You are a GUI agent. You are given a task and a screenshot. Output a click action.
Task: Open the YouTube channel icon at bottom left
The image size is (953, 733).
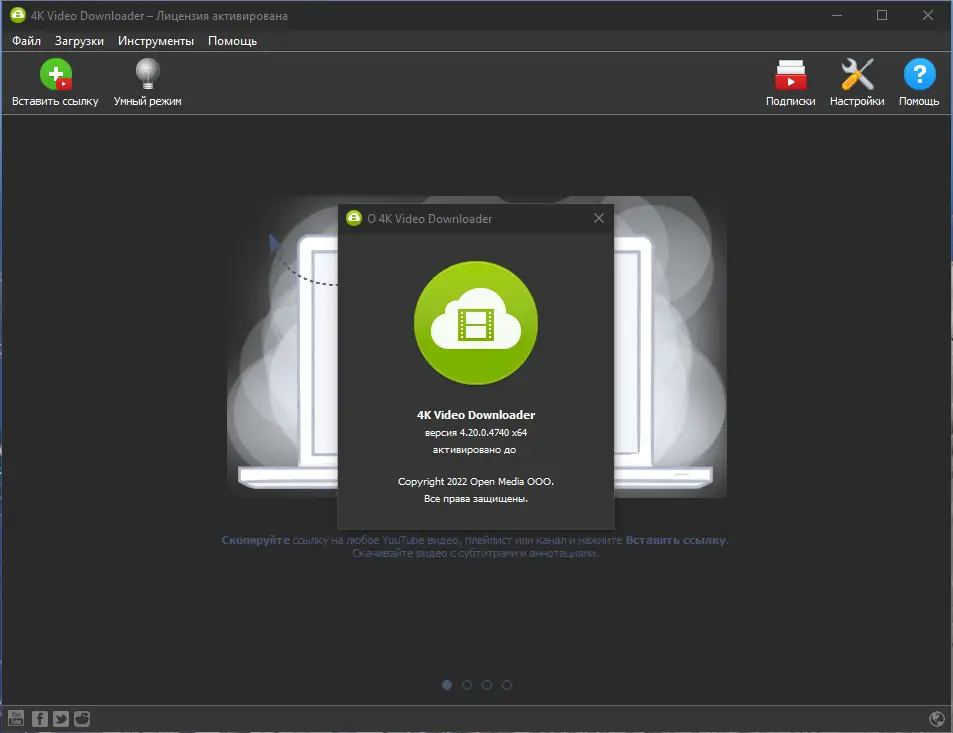click(x=16, y=718)
